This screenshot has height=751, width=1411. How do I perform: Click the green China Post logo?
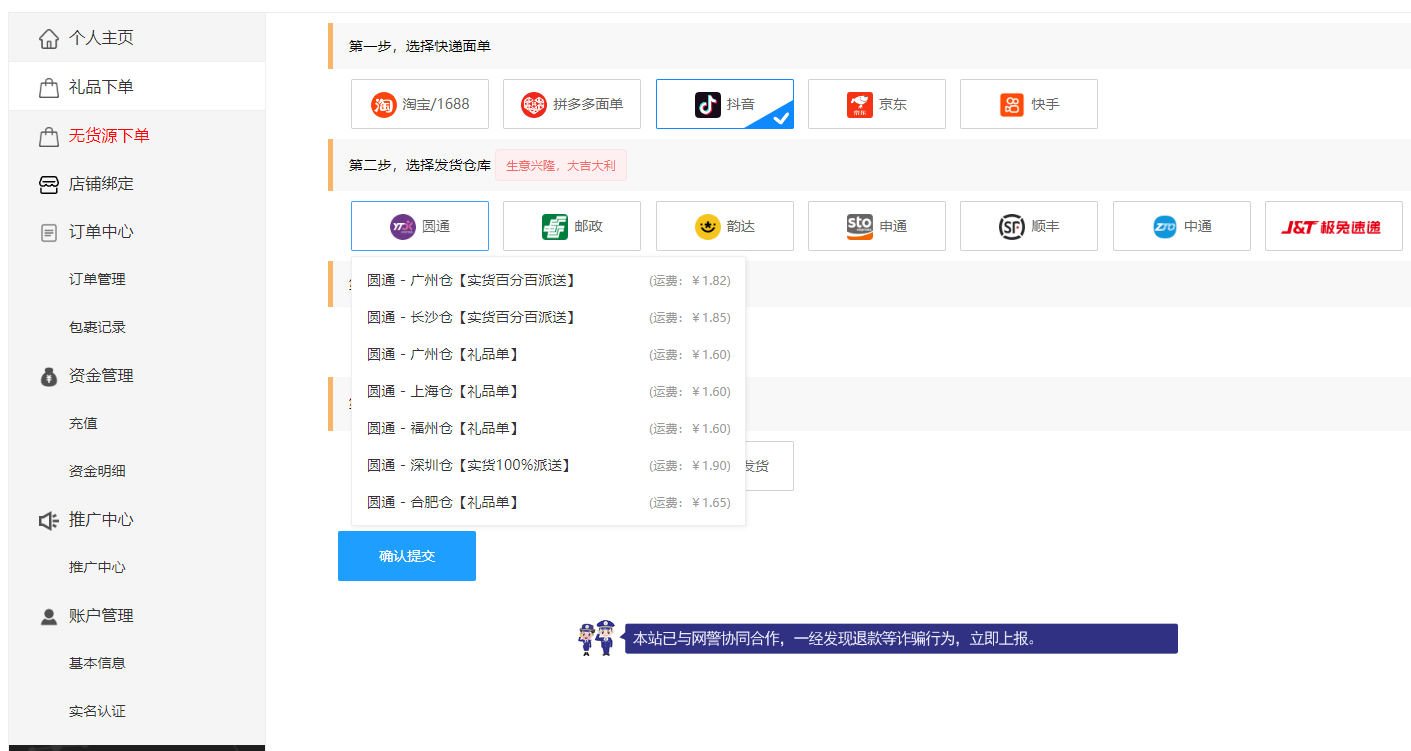[x=555, y=226]
